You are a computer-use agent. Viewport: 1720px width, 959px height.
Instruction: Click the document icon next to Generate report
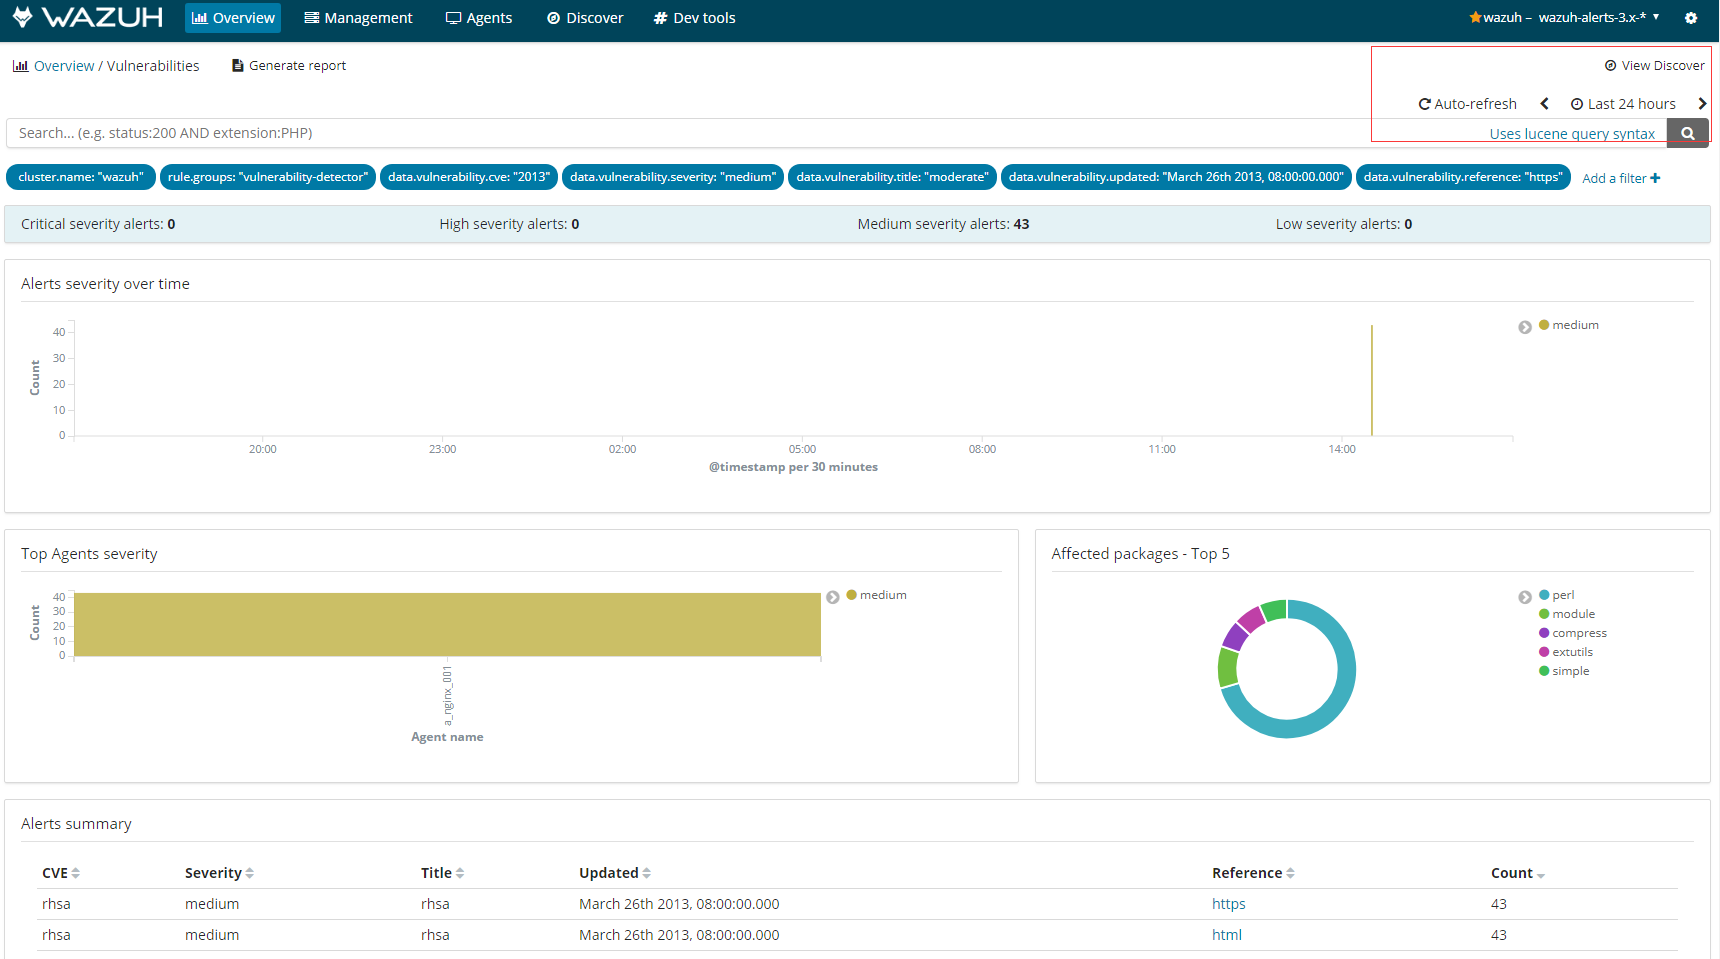pyautogui.click(x=237, y=65)
